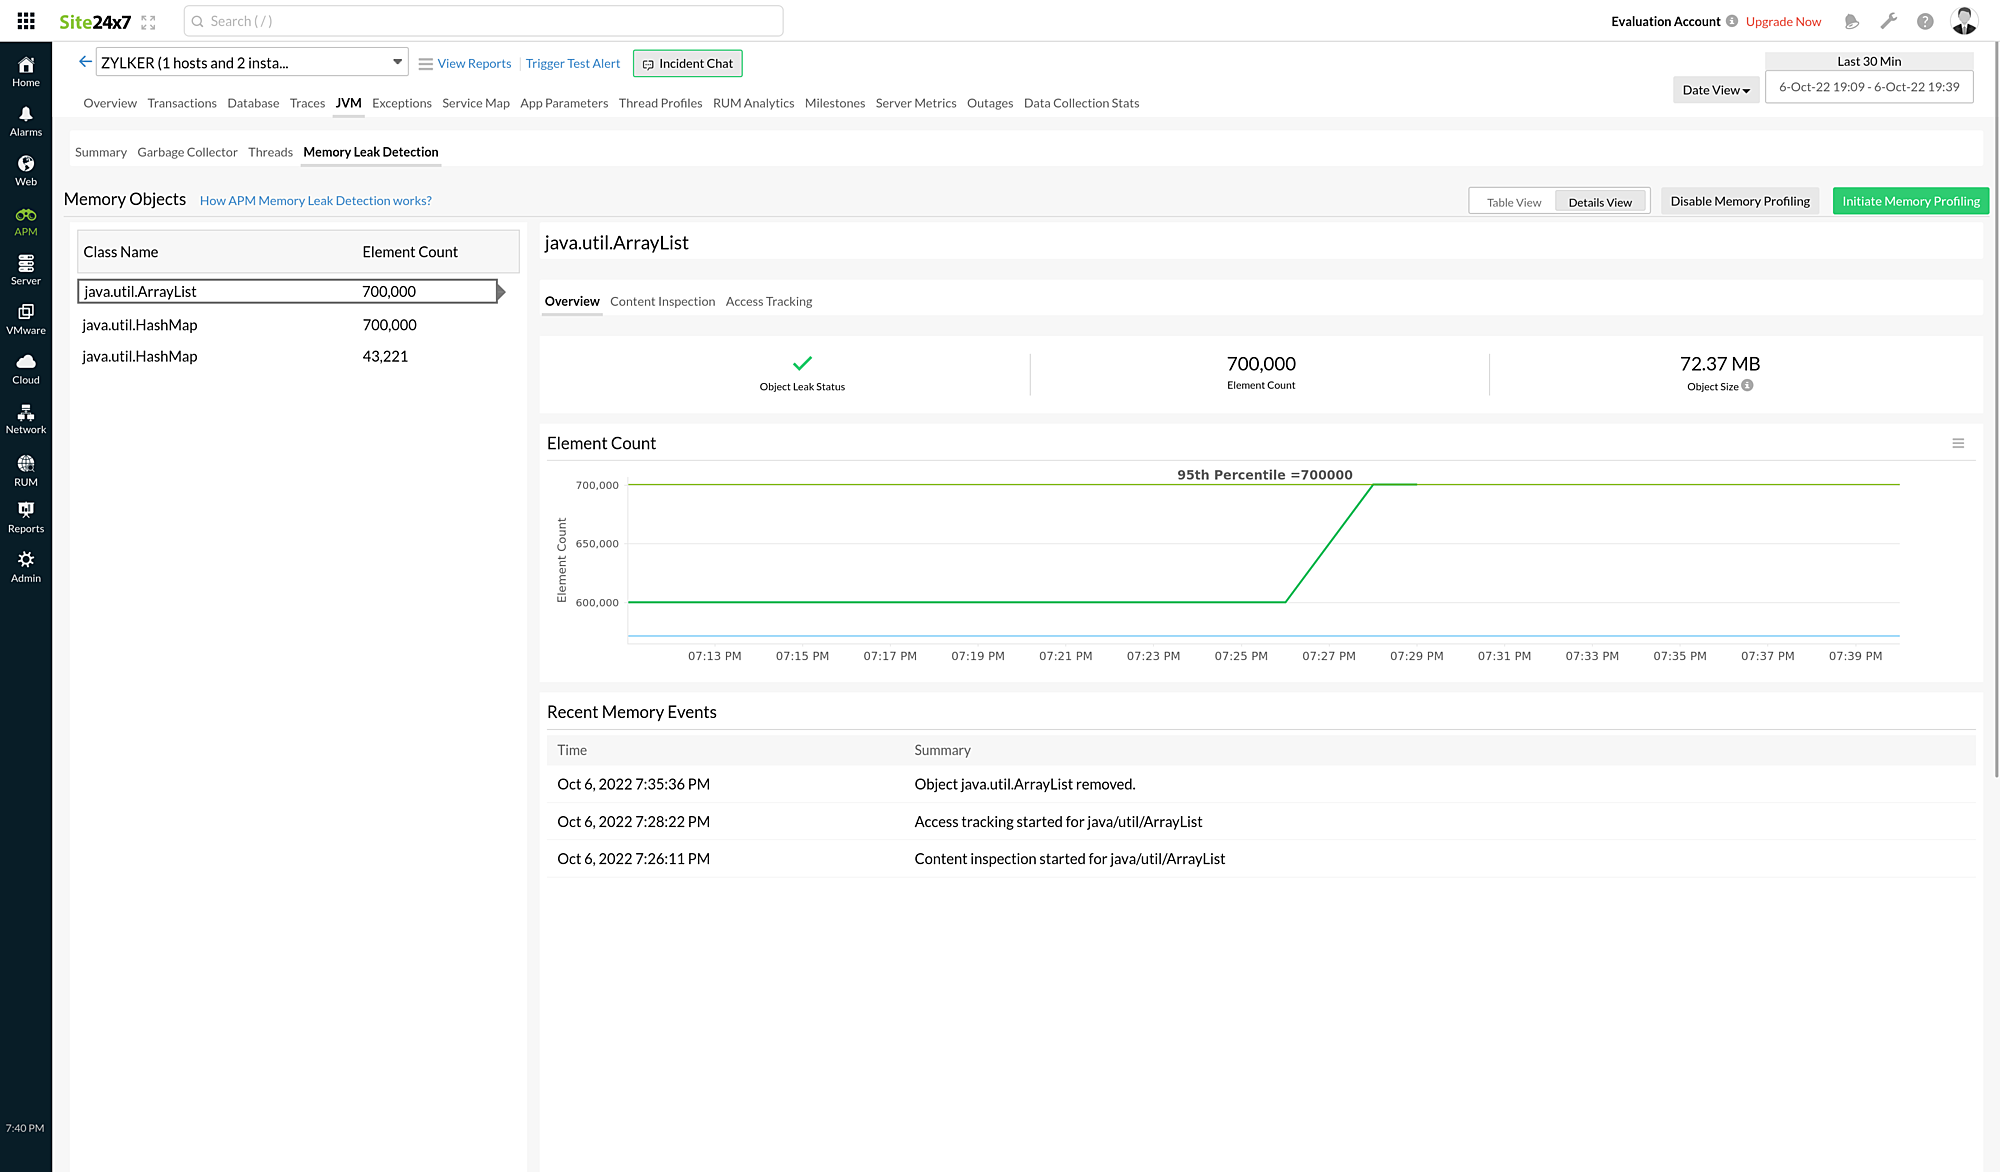Select the RUM icon in the sidebar
This screenshot has height=1172, width=2000.
click(25, 467)
